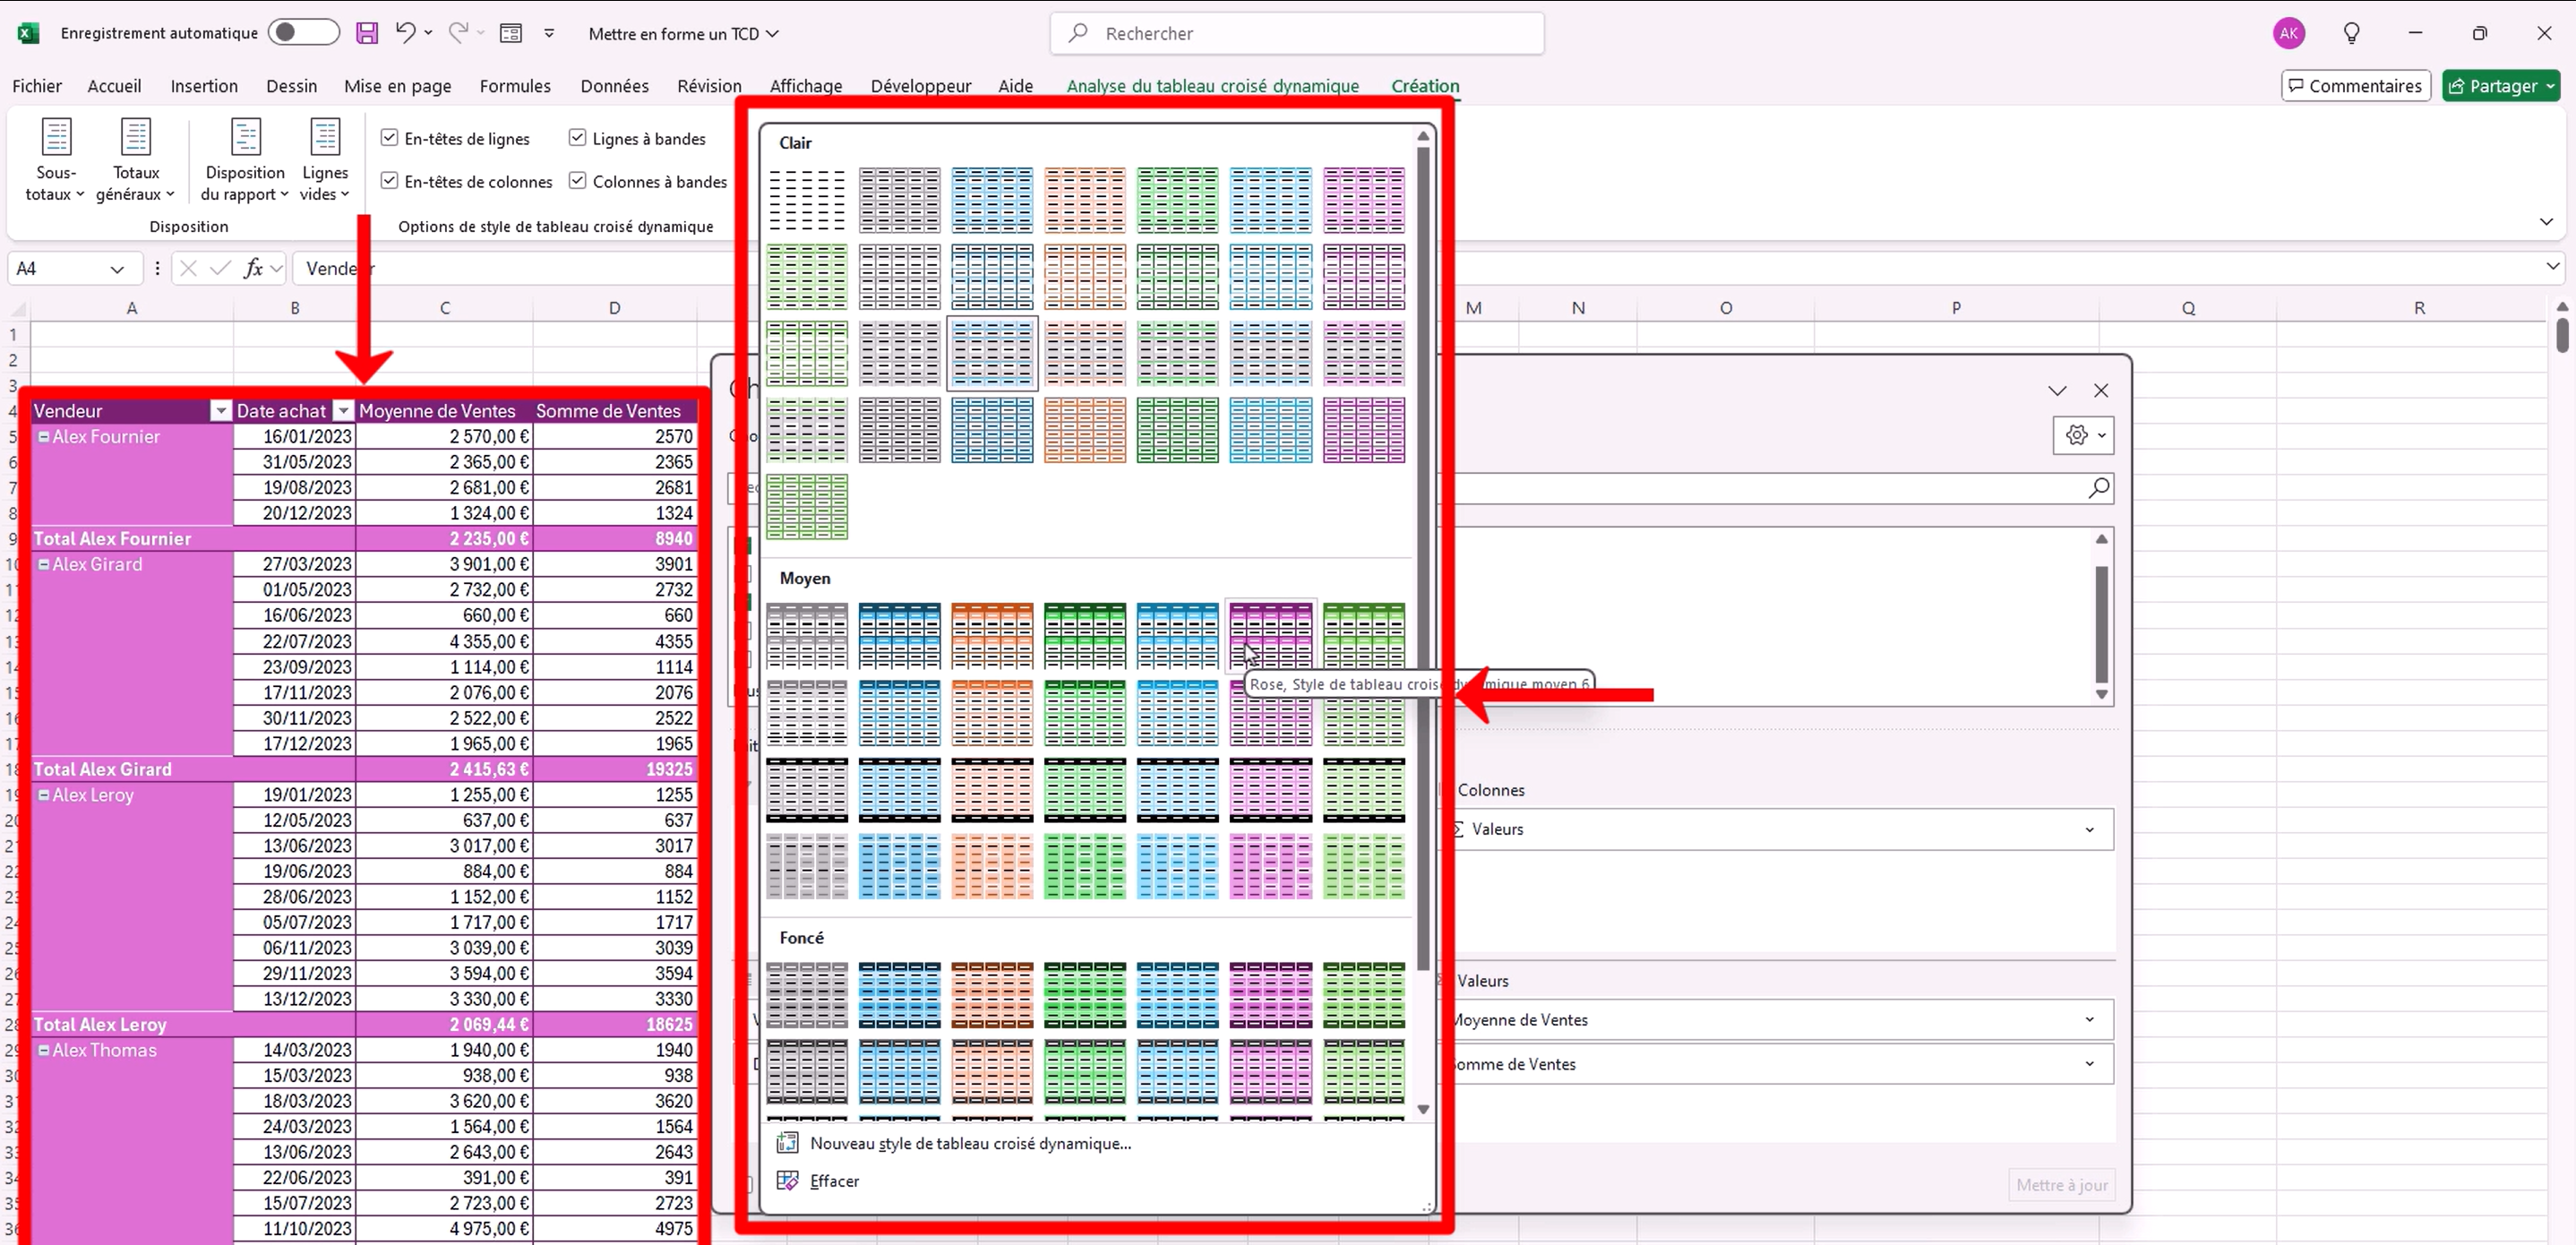Click the save floppy disk icon
2576x1245 pixels.
(x=367, y=33)
